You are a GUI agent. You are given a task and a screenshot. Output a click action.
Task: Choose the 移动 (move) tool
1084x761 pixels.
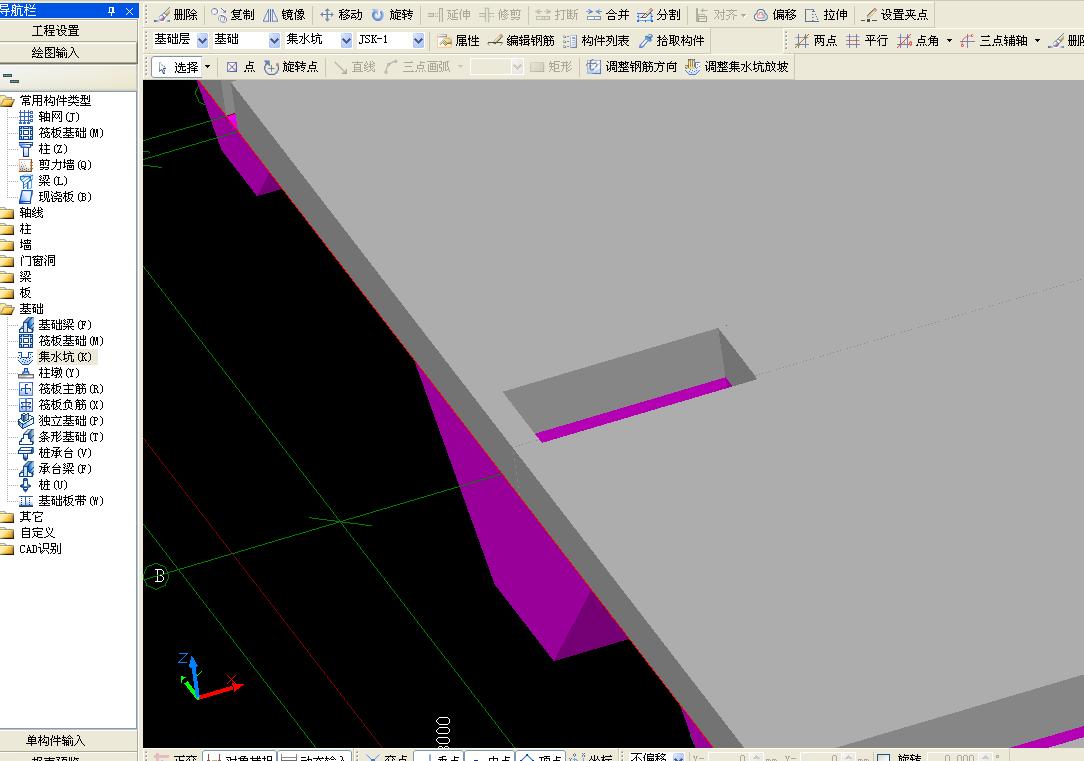pos(341,15)
